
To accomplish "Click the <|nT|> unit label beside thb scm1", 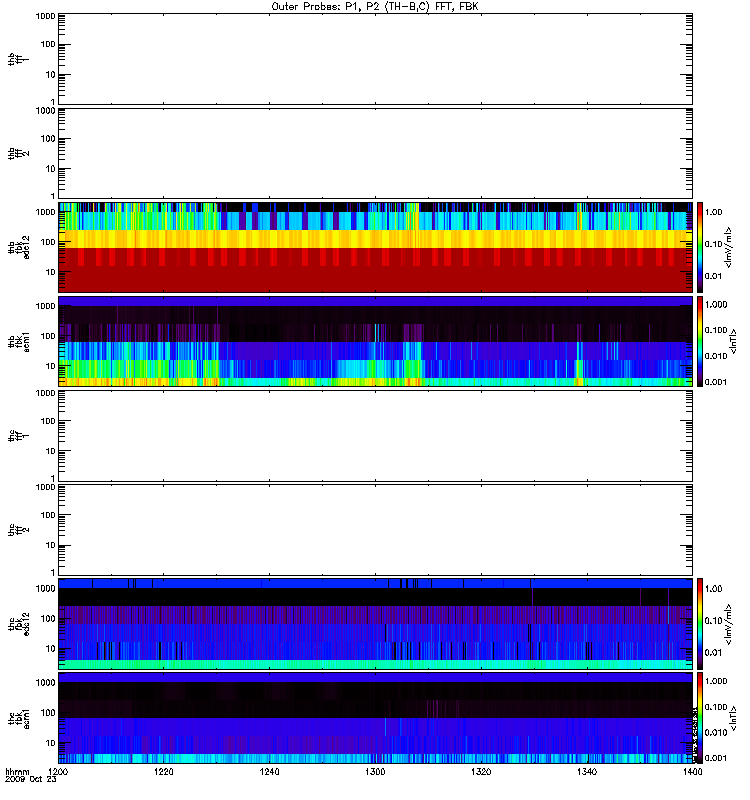I will (733, 341).
